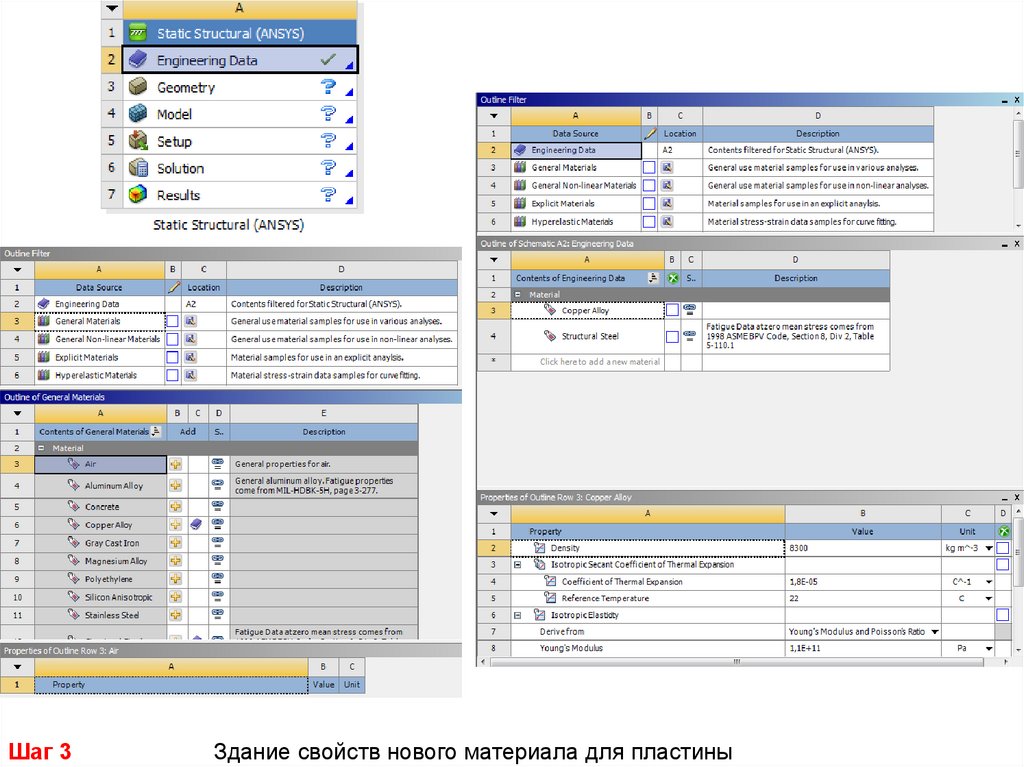Click the properties panel horizontal scrollbar
The width and height of the screenshot is (1024, 767).
(x=737, y=662)
